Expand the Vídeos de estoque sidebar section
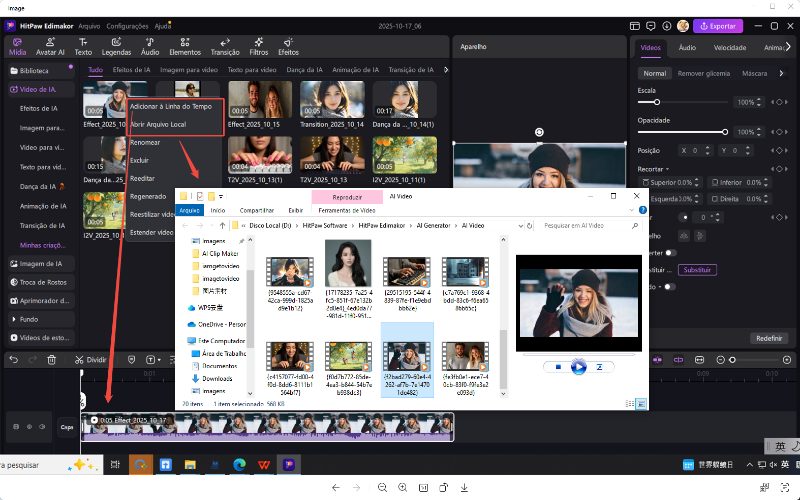Viewport: 800px width, 500px height. [x=42, y=337]
